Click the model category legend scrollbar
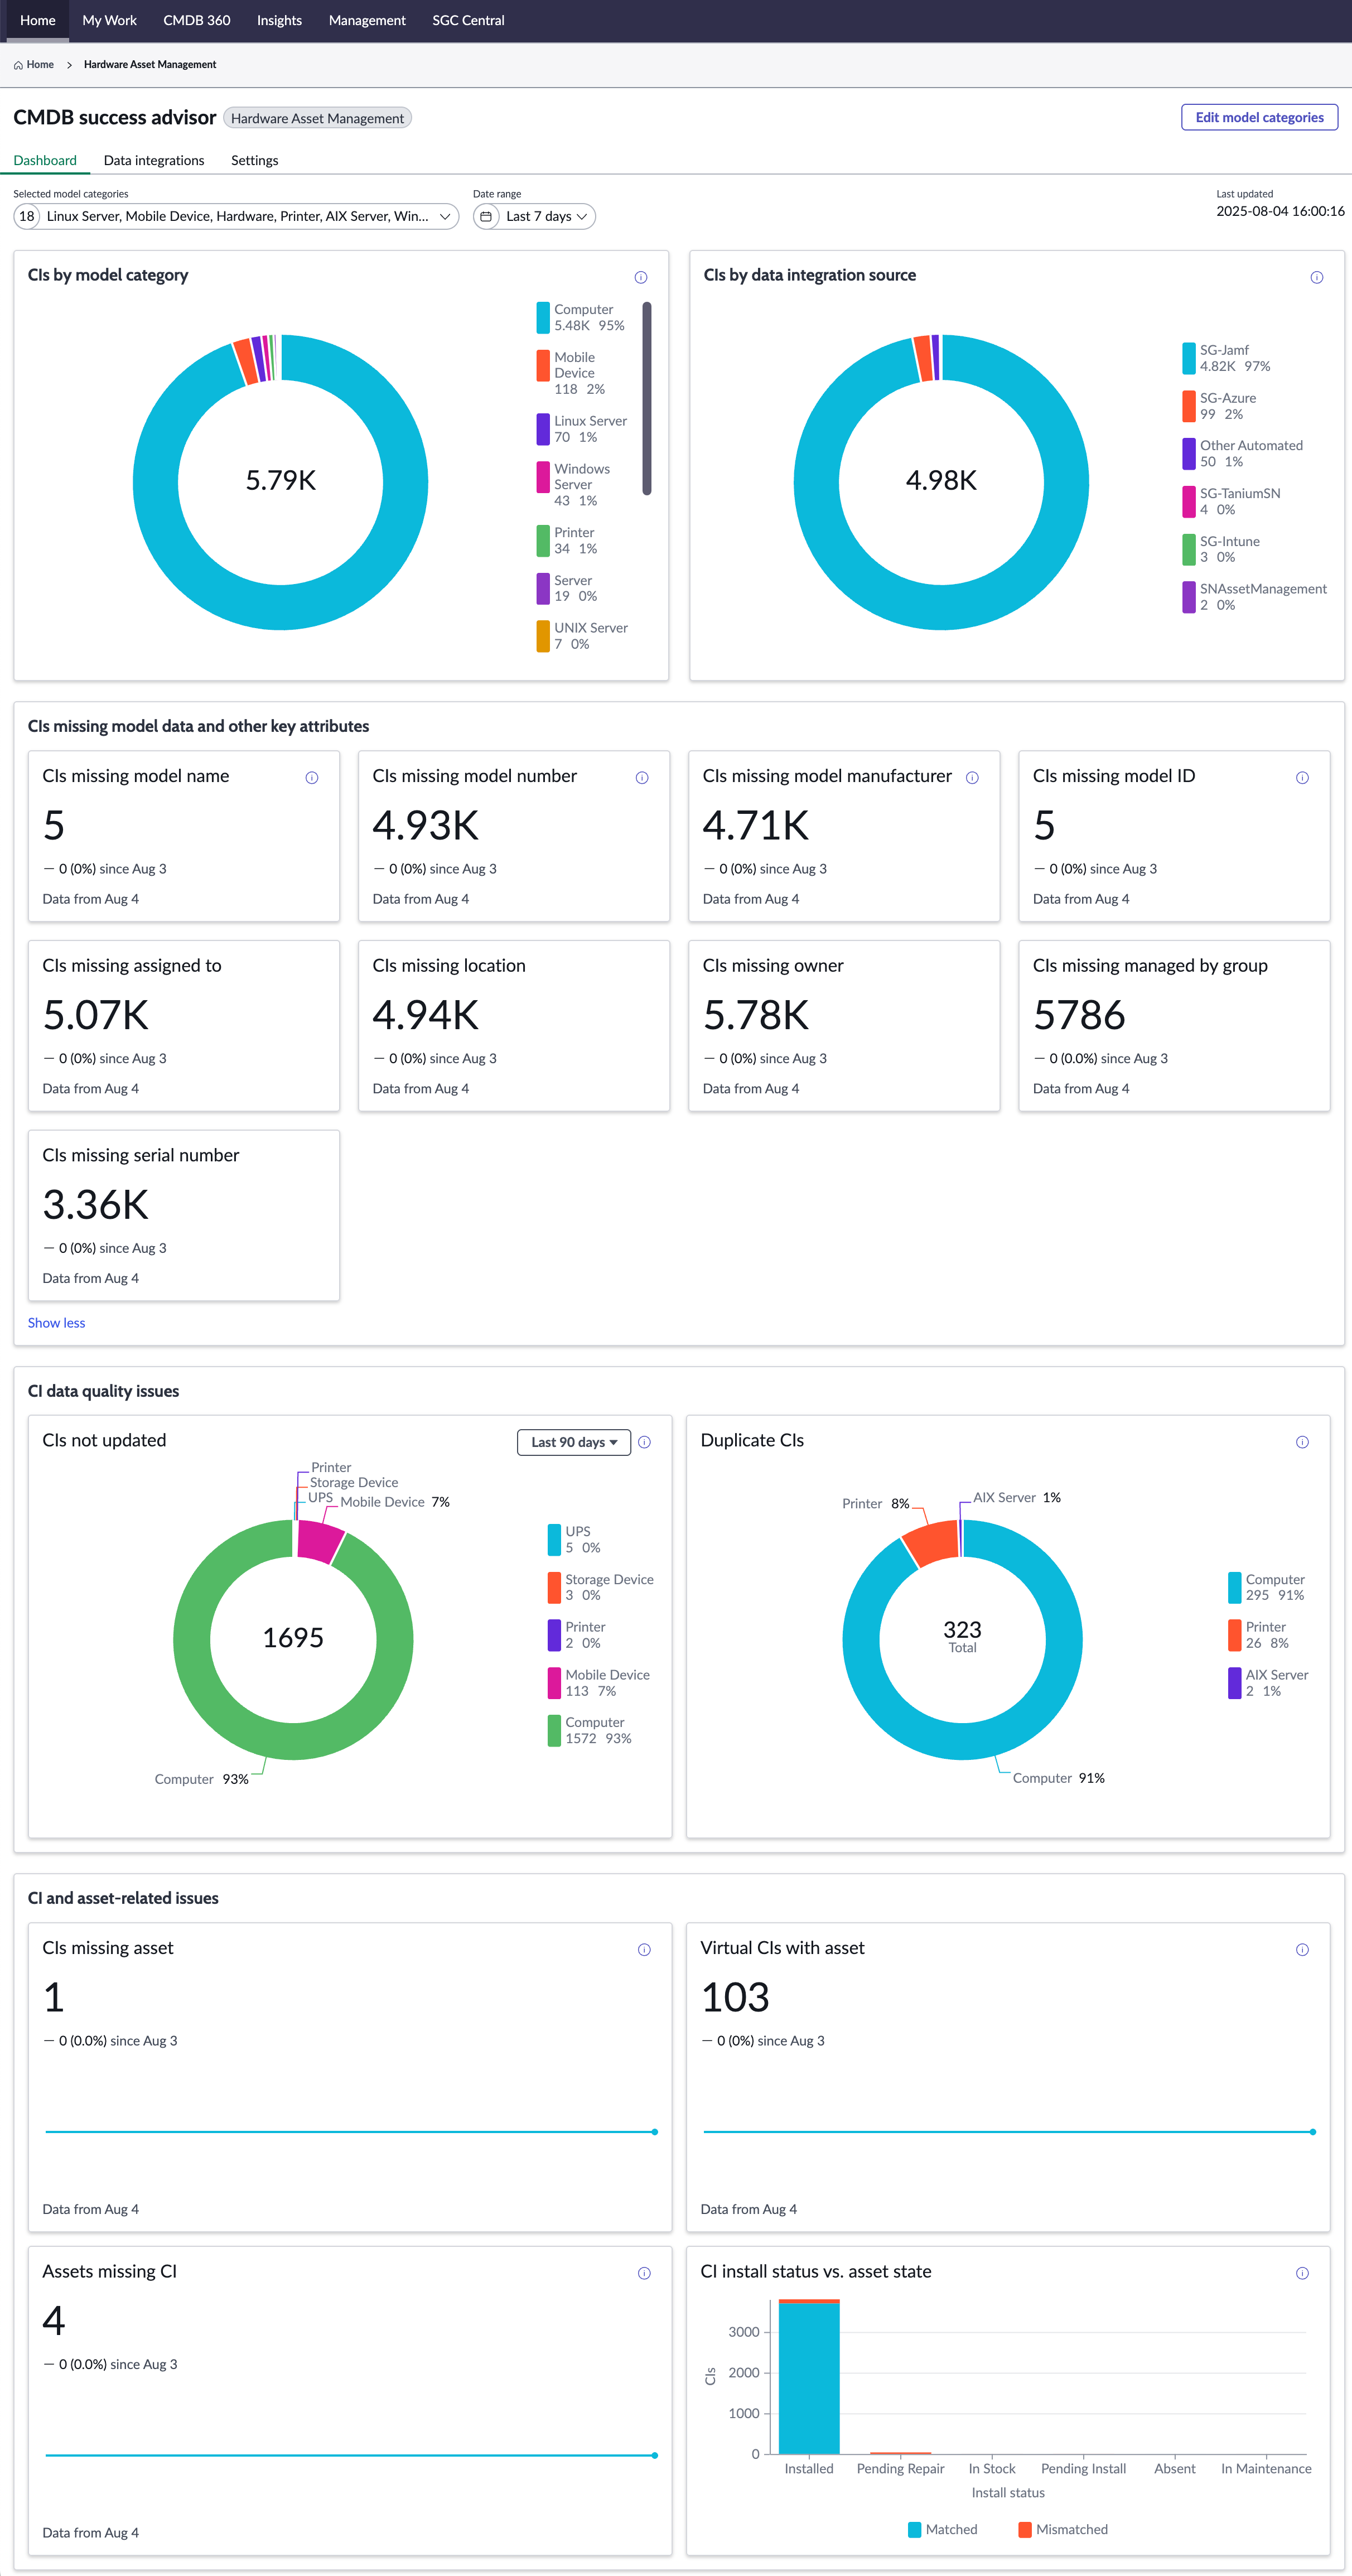 point(647,398)
